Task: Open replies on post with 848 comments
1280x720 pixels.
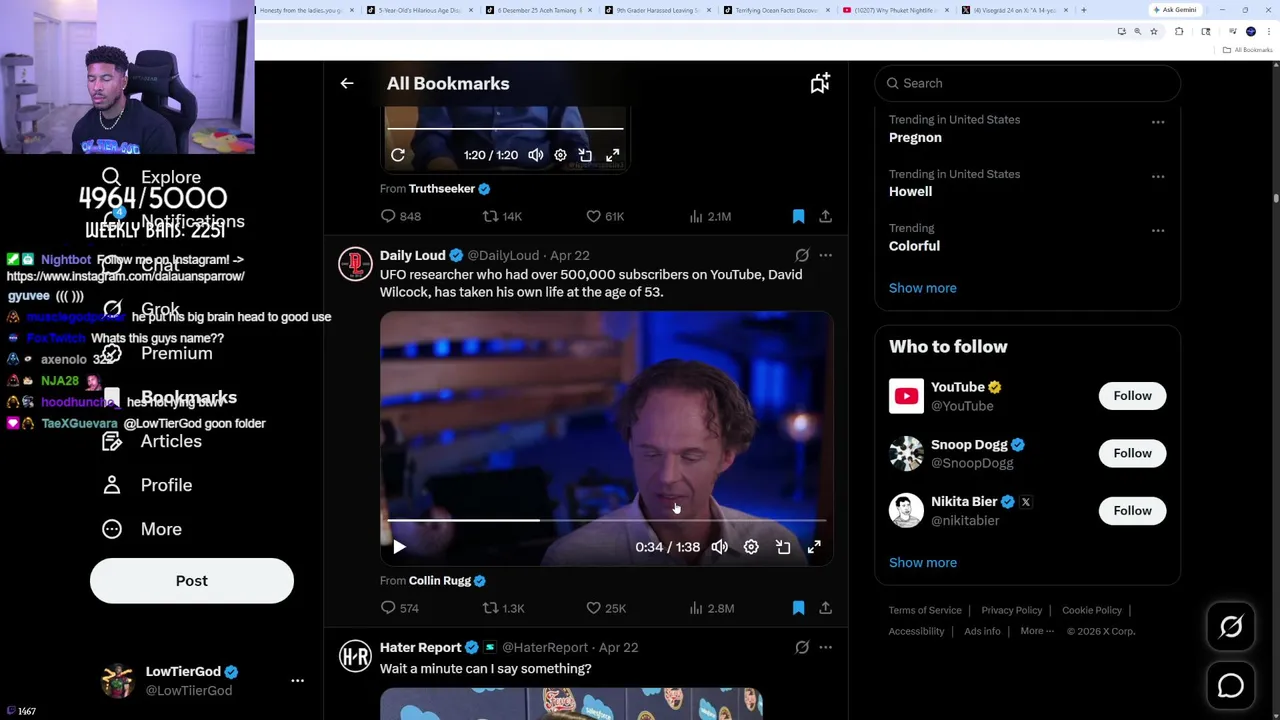Action: coord(400,216)
